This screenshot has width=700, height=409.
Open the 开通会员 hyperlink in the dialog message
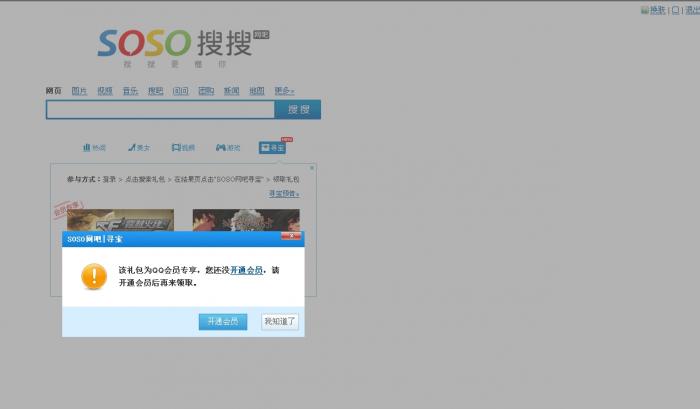click(246, 270)
